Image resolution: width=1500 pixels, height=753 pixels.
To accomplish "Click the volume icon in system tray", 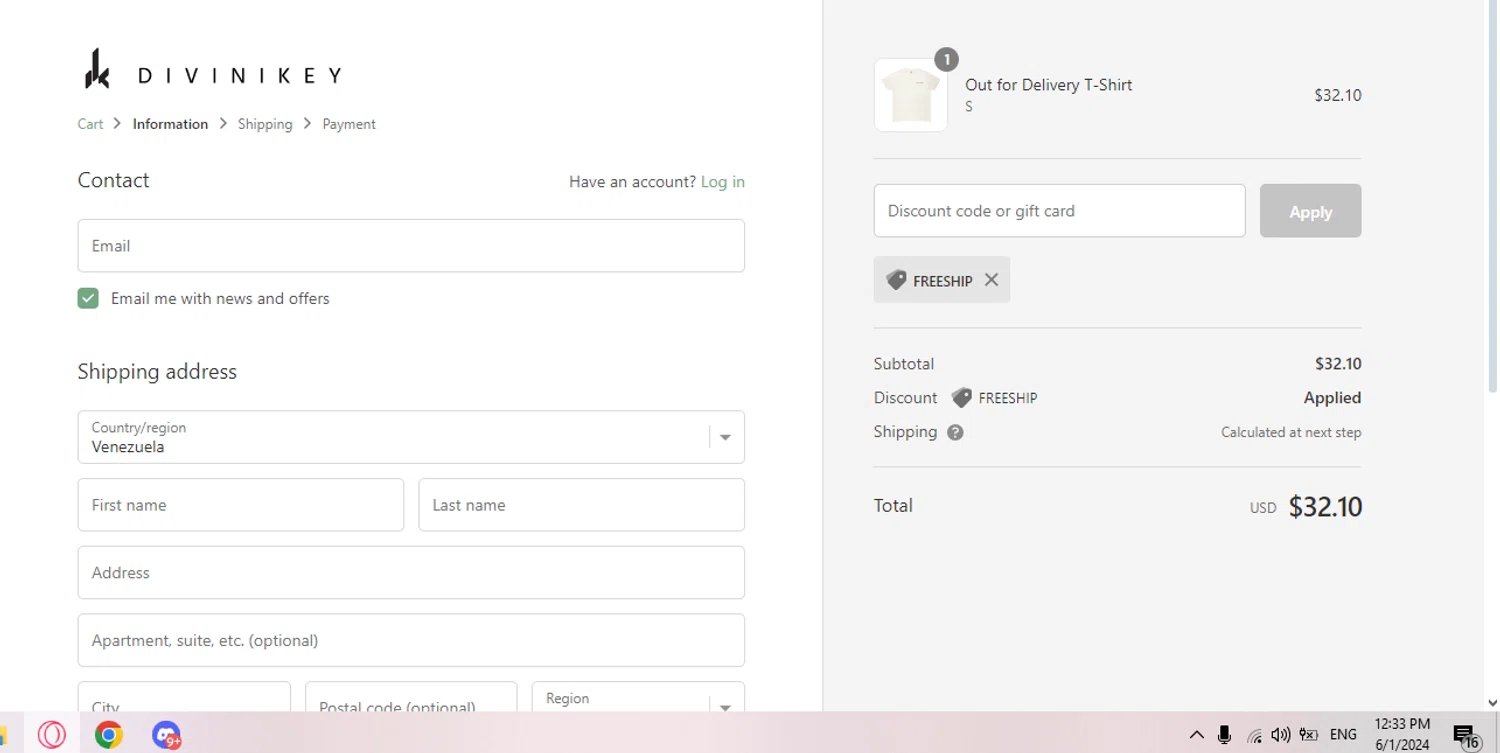I will 1280,735.
